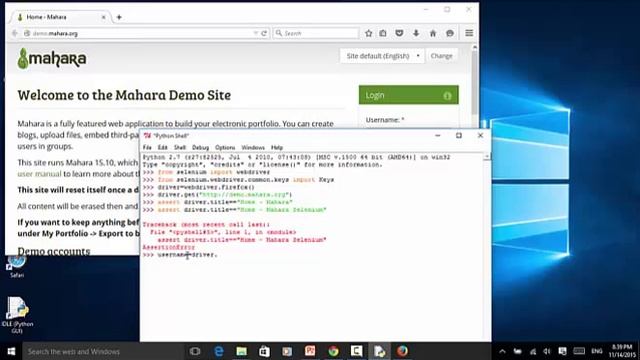Viewport: 640px width, 360px height.
Task: Switch to Python IDLE taskbar icon
Action: (x=379, y=351)
